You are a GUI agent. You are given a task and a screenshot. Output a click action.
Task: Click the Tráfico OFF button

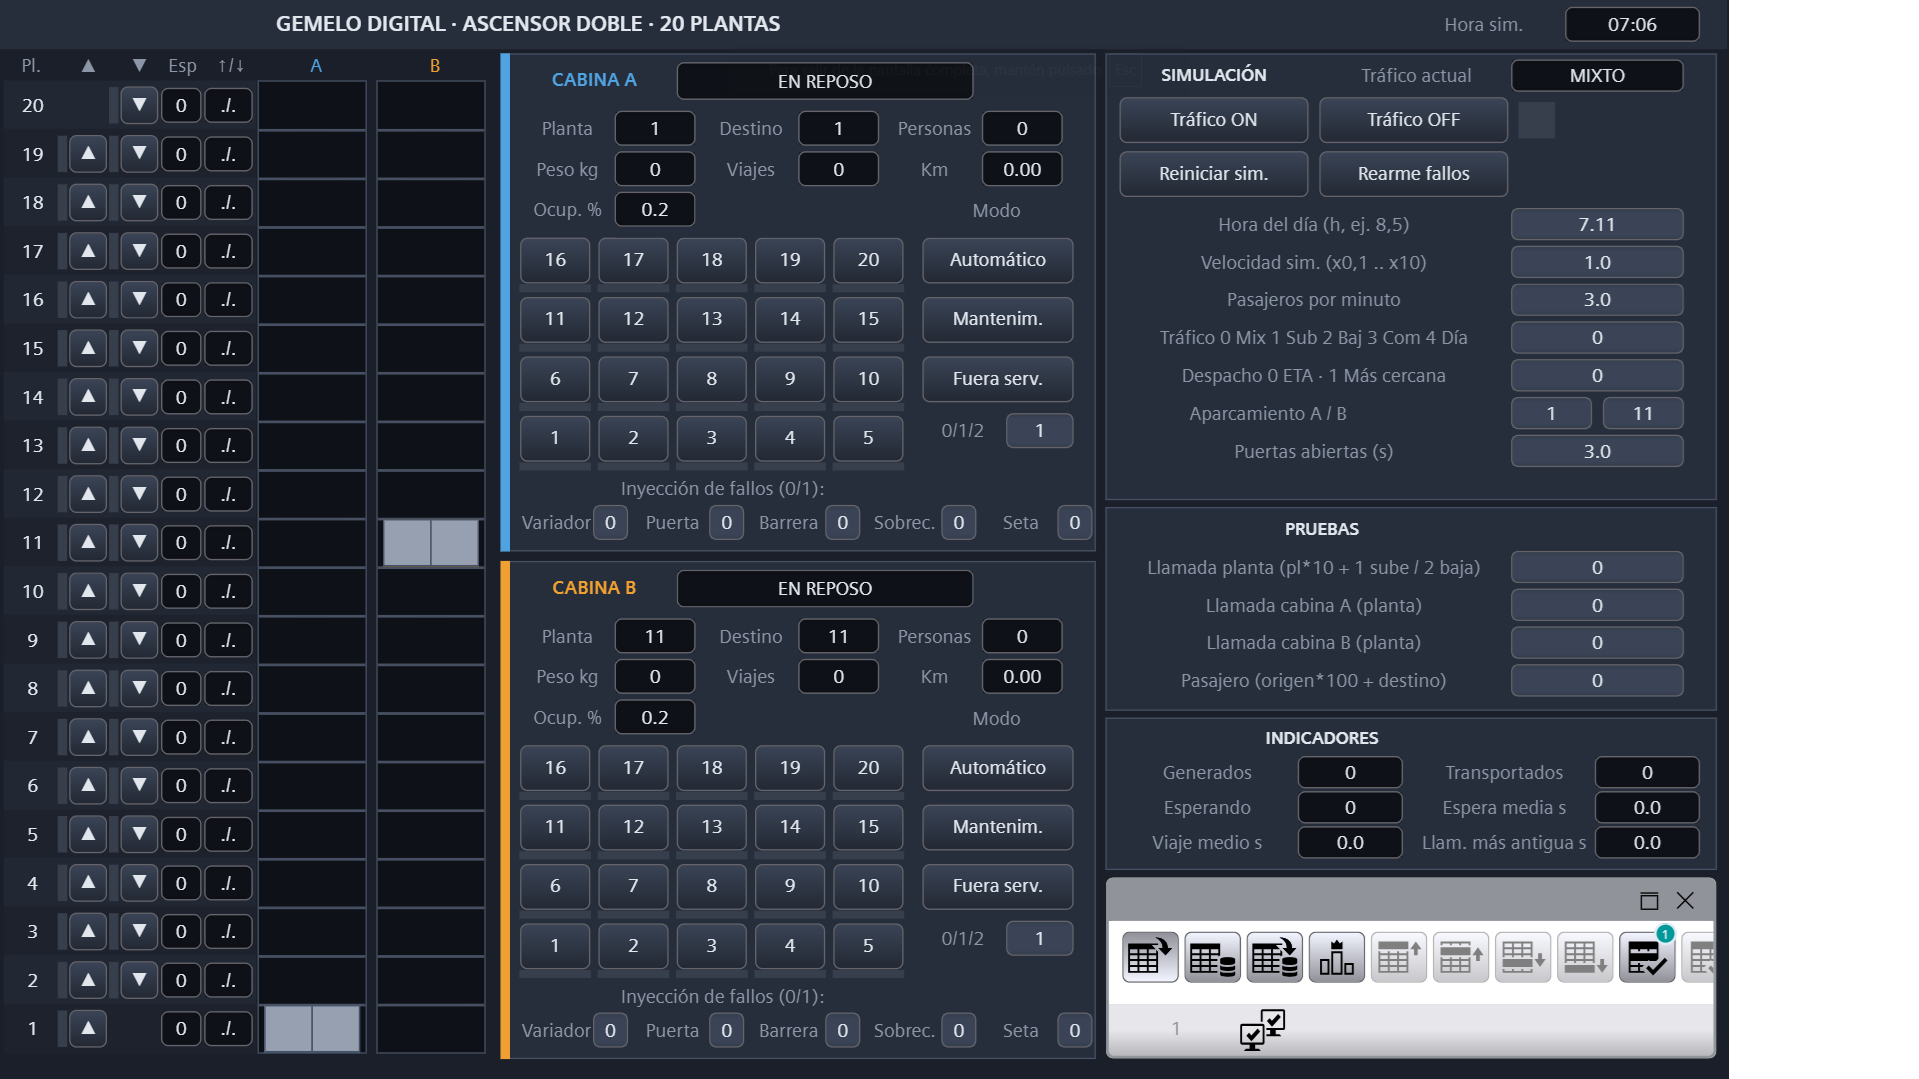pyautogui.click(x=1413, y=120)
